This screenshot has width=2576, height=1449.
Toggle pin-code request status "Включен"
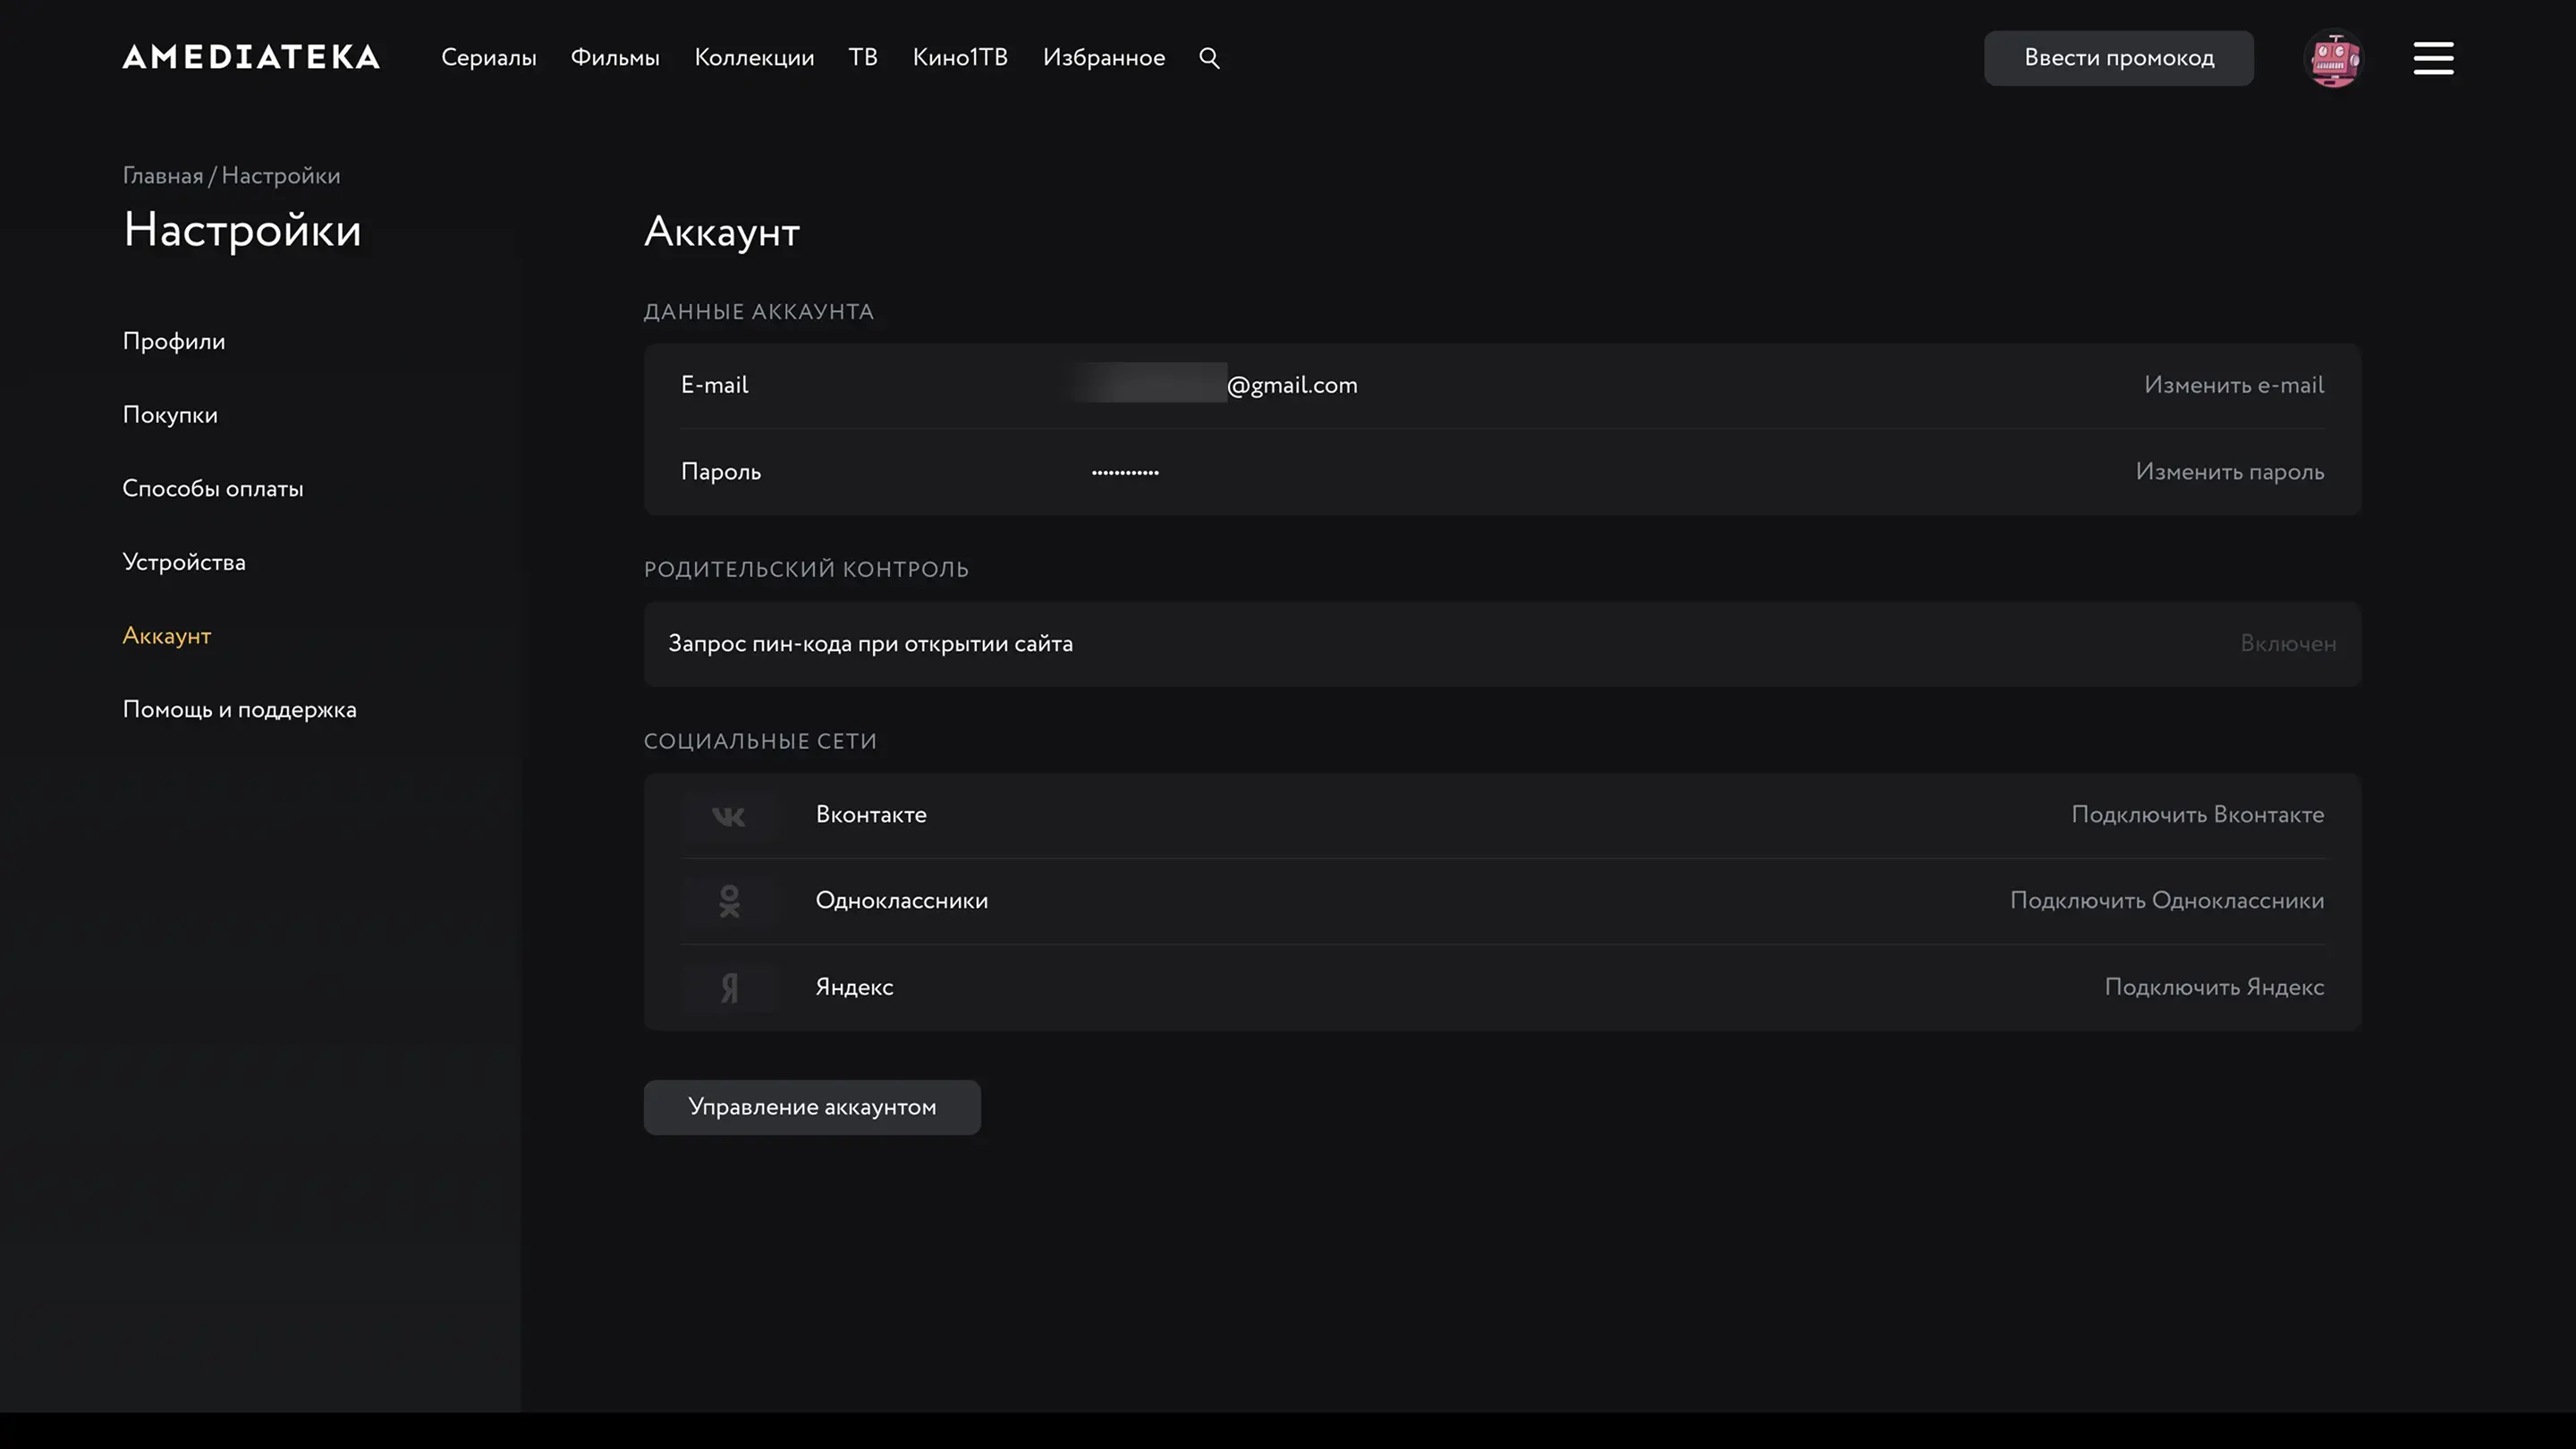pyautogui.click(x=2287, y=644)
